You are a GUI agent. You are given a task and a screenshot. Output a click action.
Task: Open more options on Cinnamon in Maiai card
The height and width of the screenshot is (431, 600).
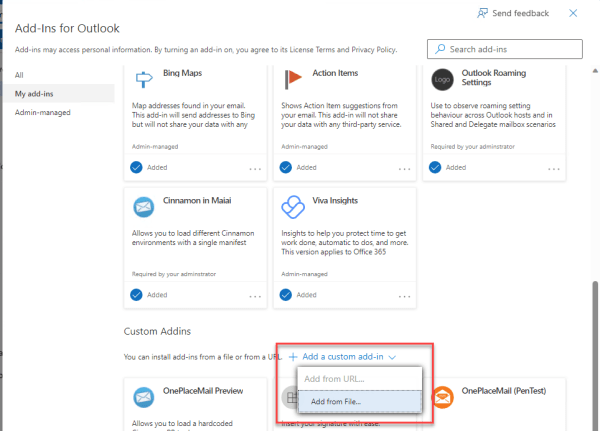[x=255, y=296]
